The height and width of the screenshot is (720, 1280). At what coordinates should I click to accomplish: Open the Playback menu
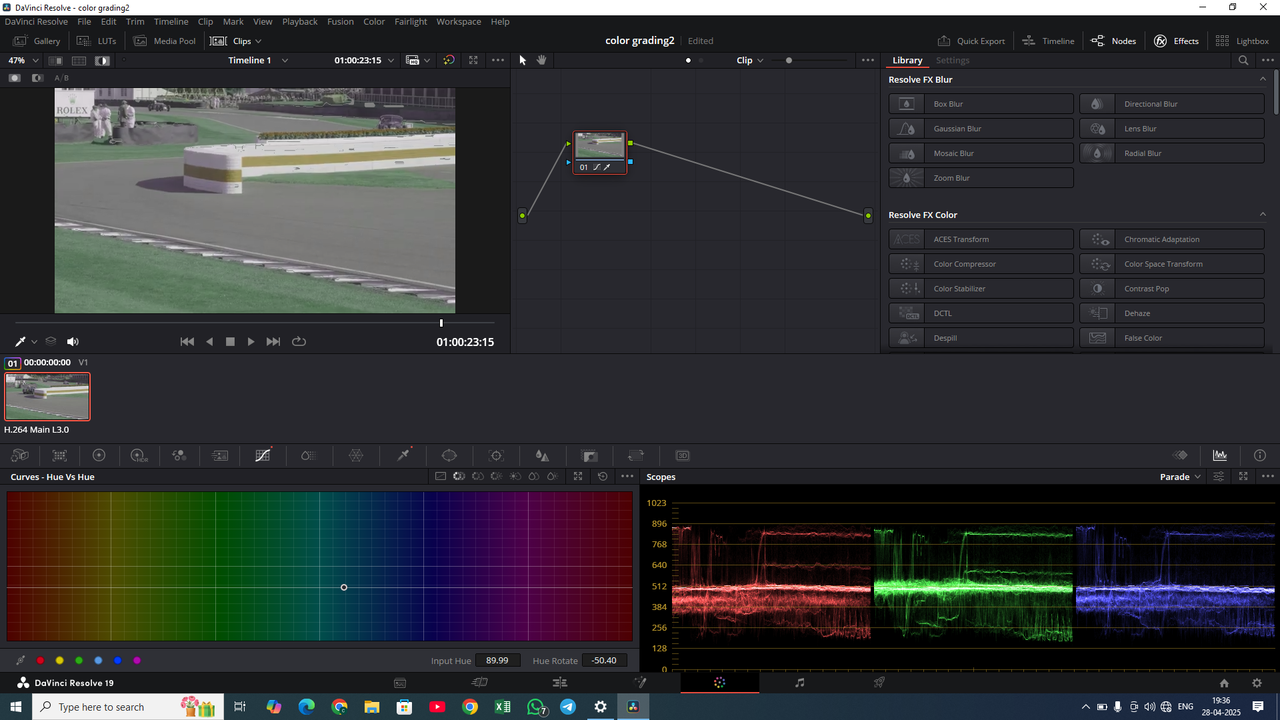tap(299, 21)
